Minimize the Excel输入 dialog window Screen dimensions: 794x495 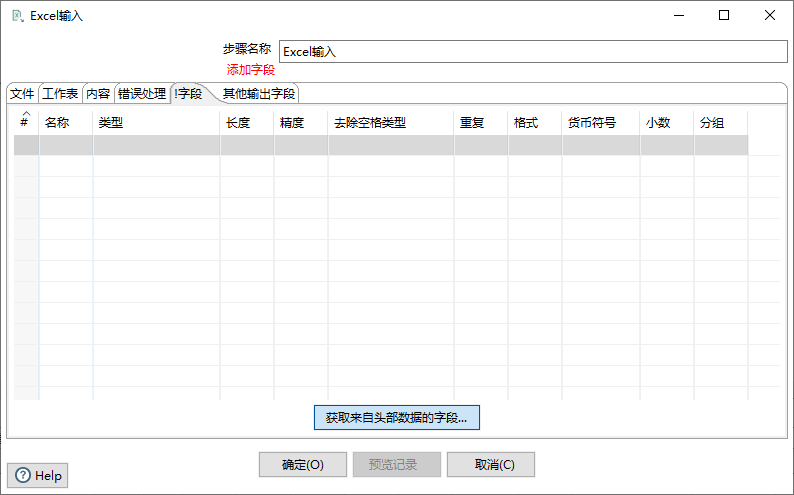coord(679,15)
